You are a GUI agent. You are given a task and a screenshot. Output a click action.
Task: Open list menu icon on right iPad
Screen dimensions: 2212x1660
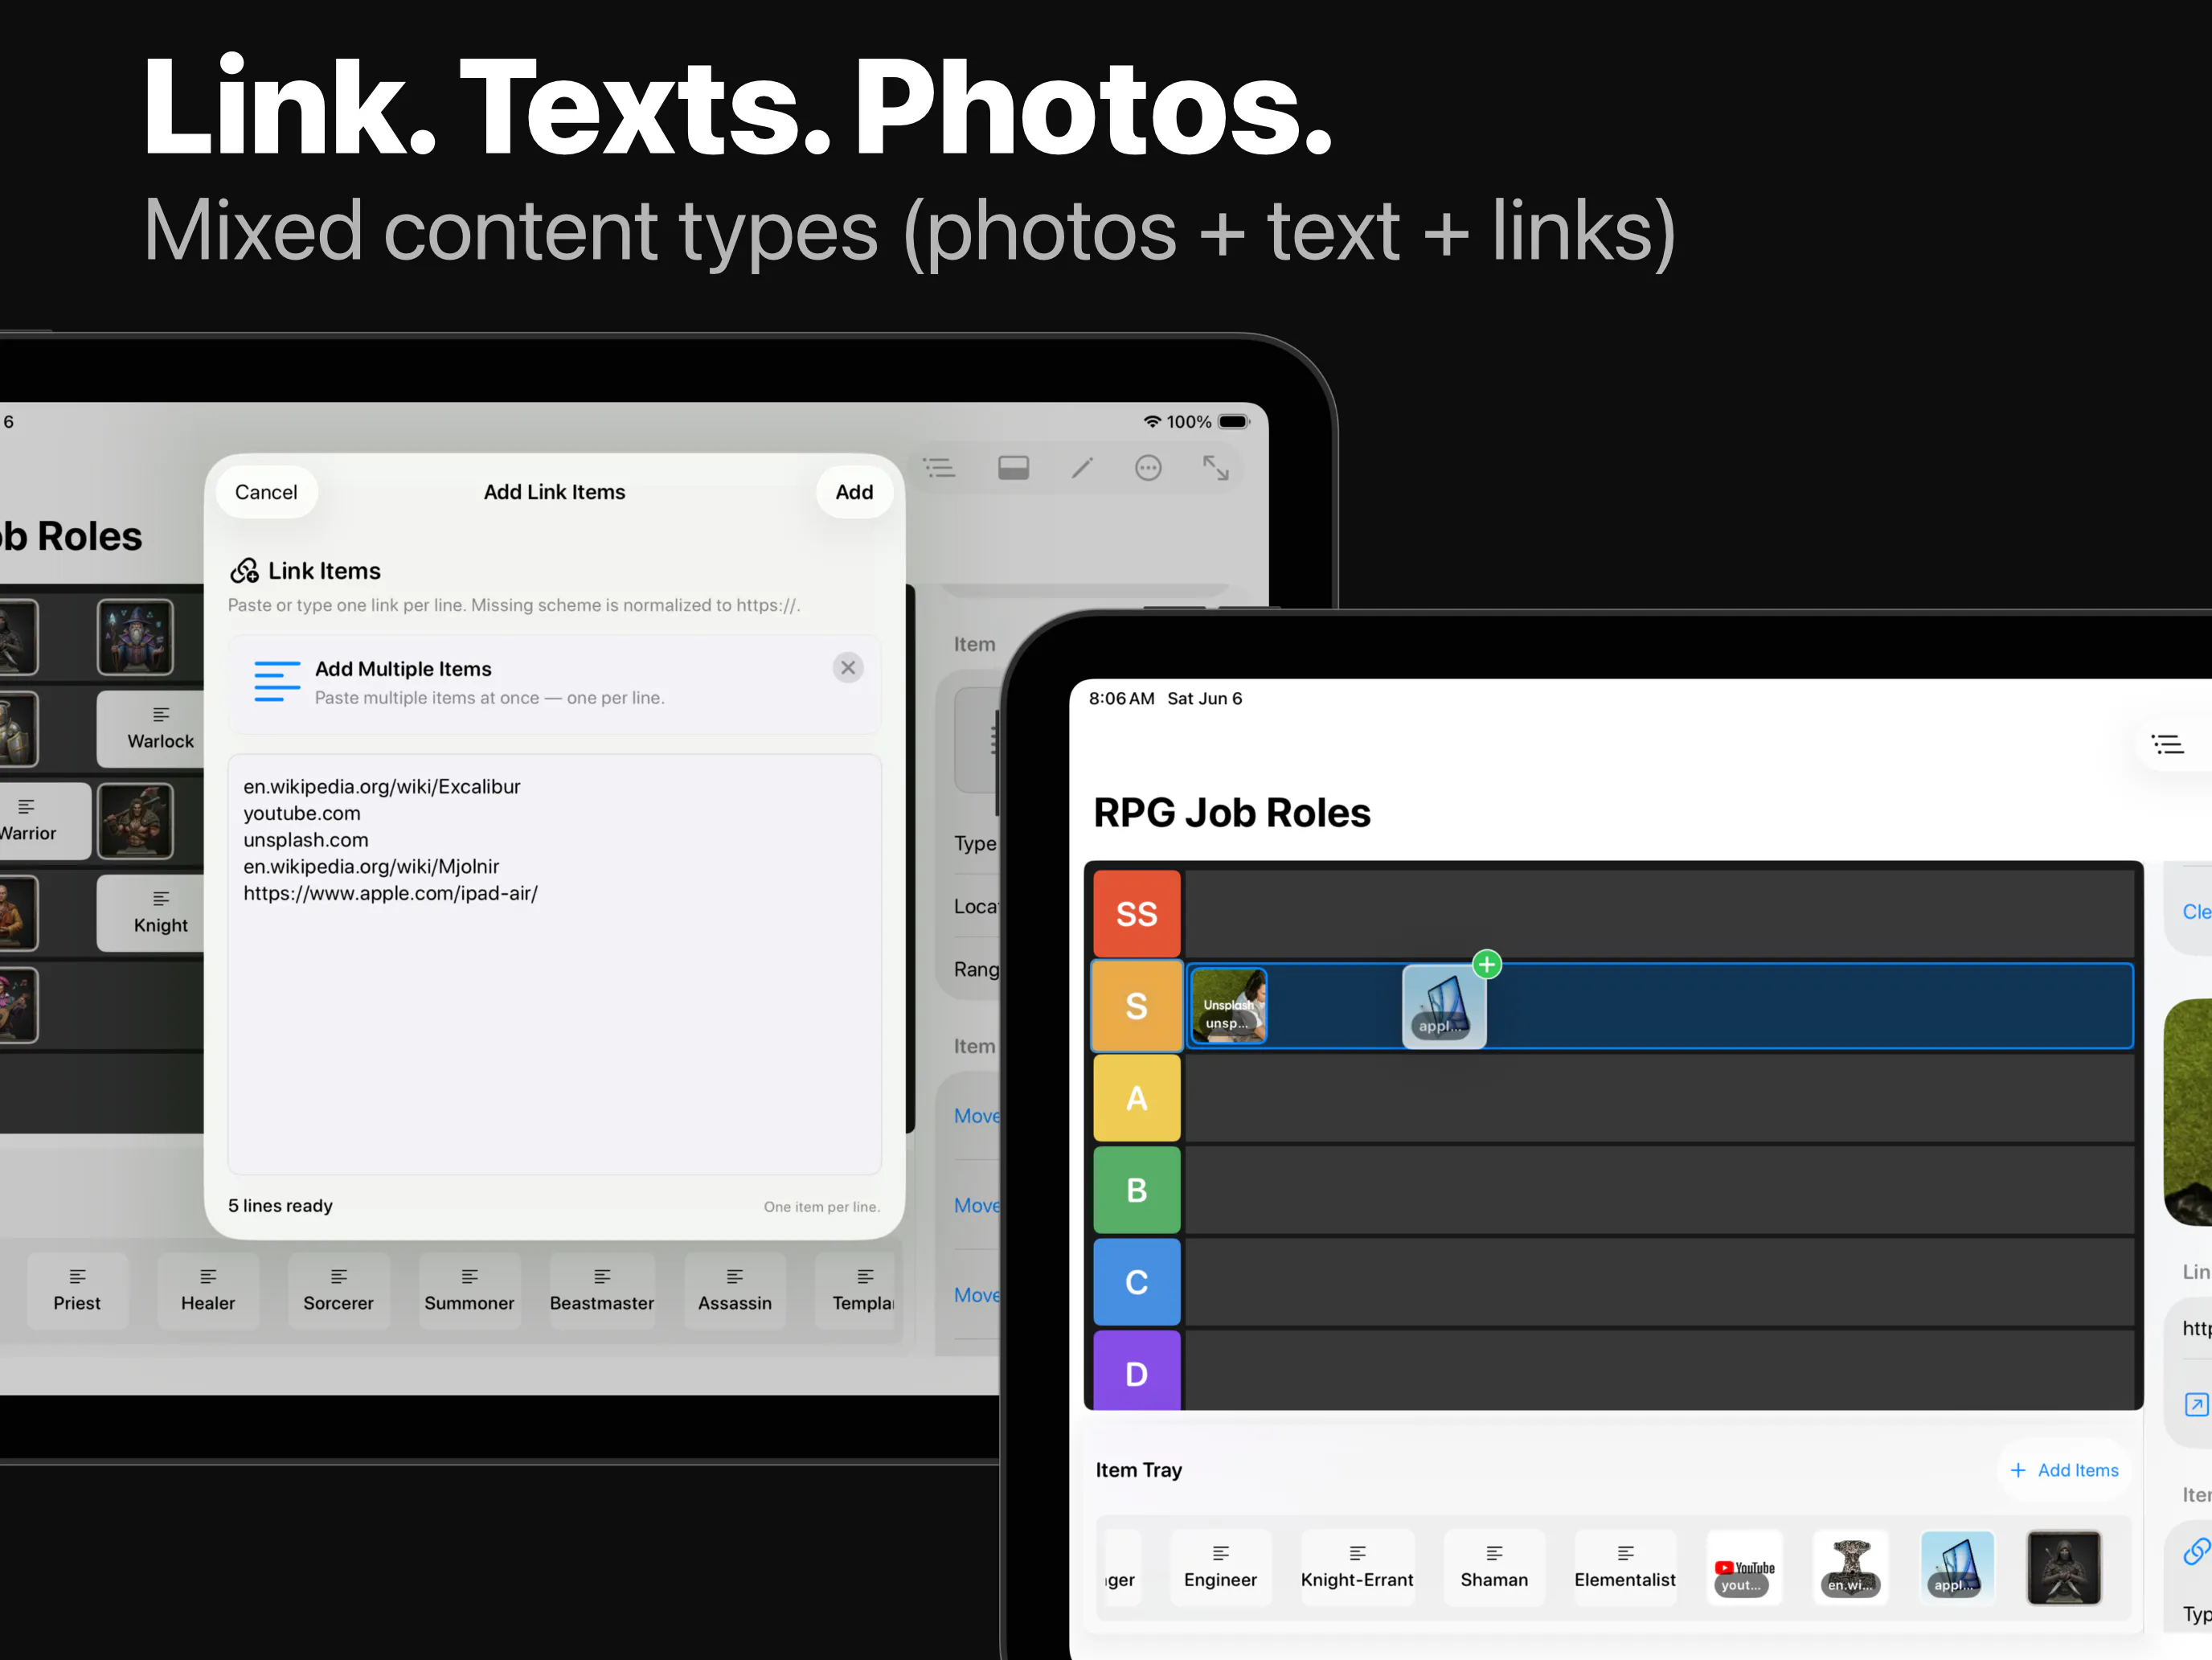[2167, 744]
